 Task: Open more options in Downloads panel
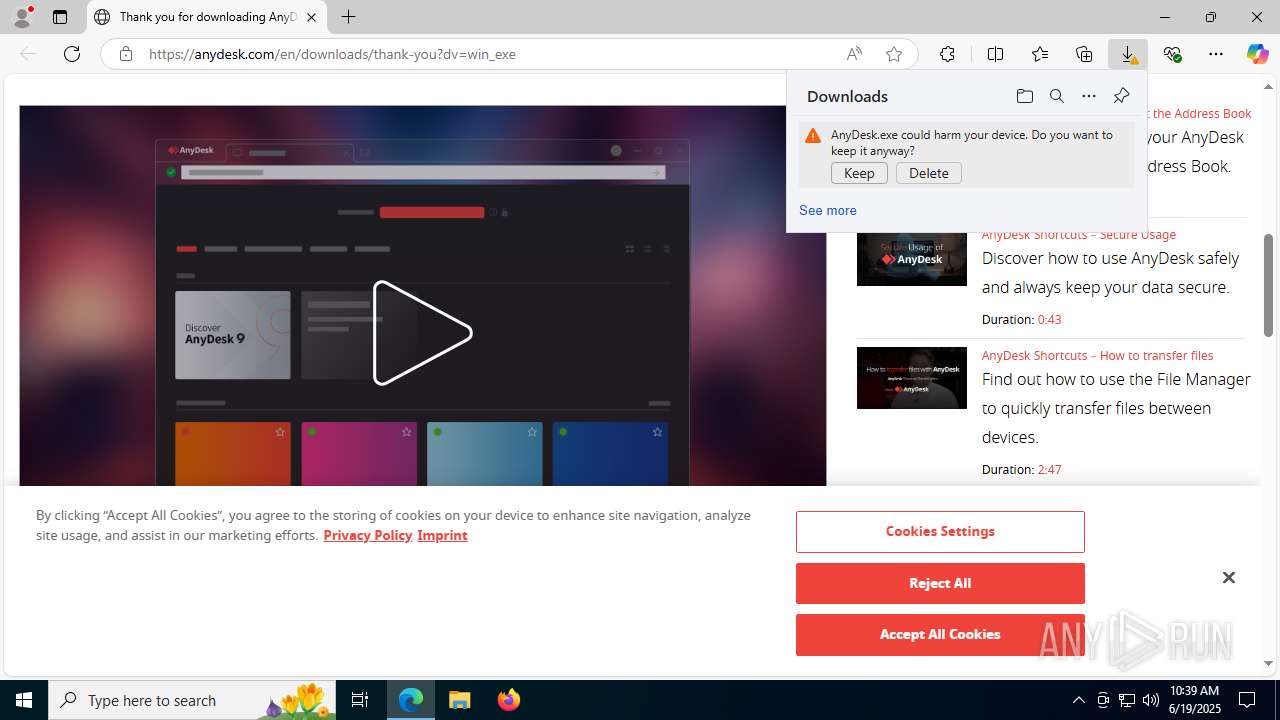click(x=1088, y=96)
